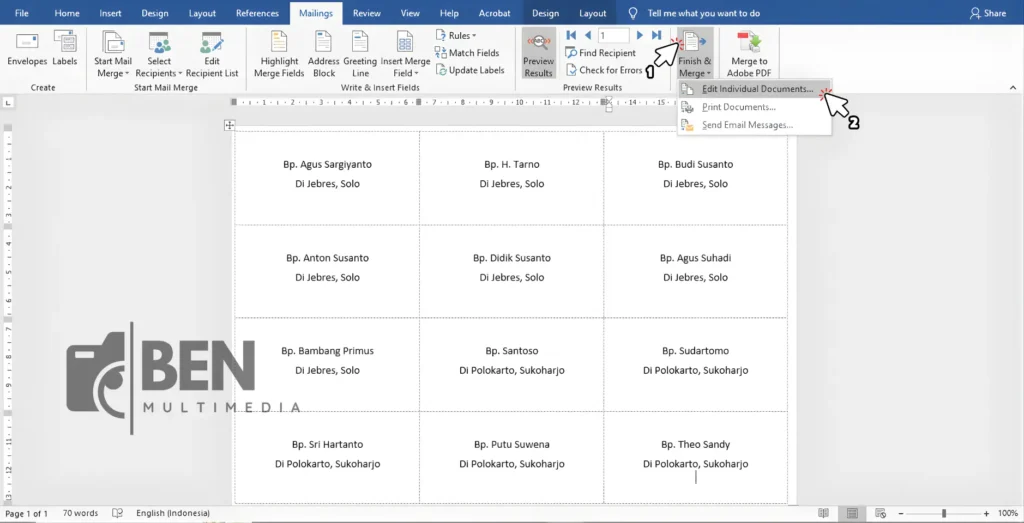Switch to the References tab
Screen dimensions: 1024x523
point(257,13)
